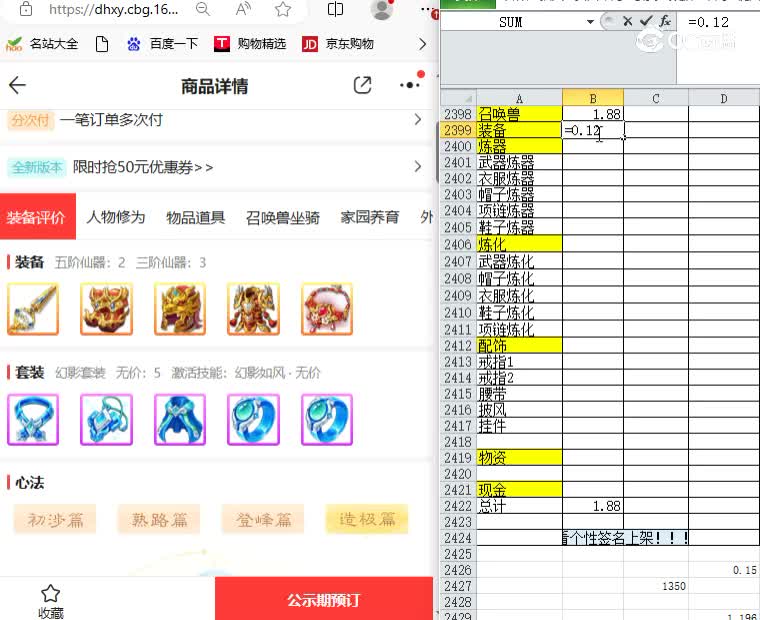Select Excel column A header
Screen dimensions: 760x620
520,99
